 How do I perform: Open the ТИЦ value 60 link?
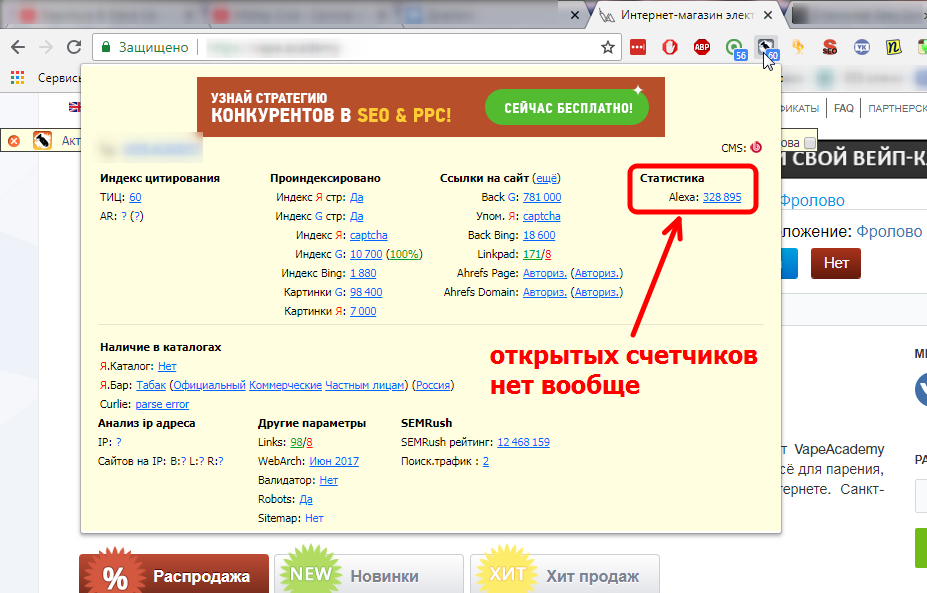click(x=135, y=198)
